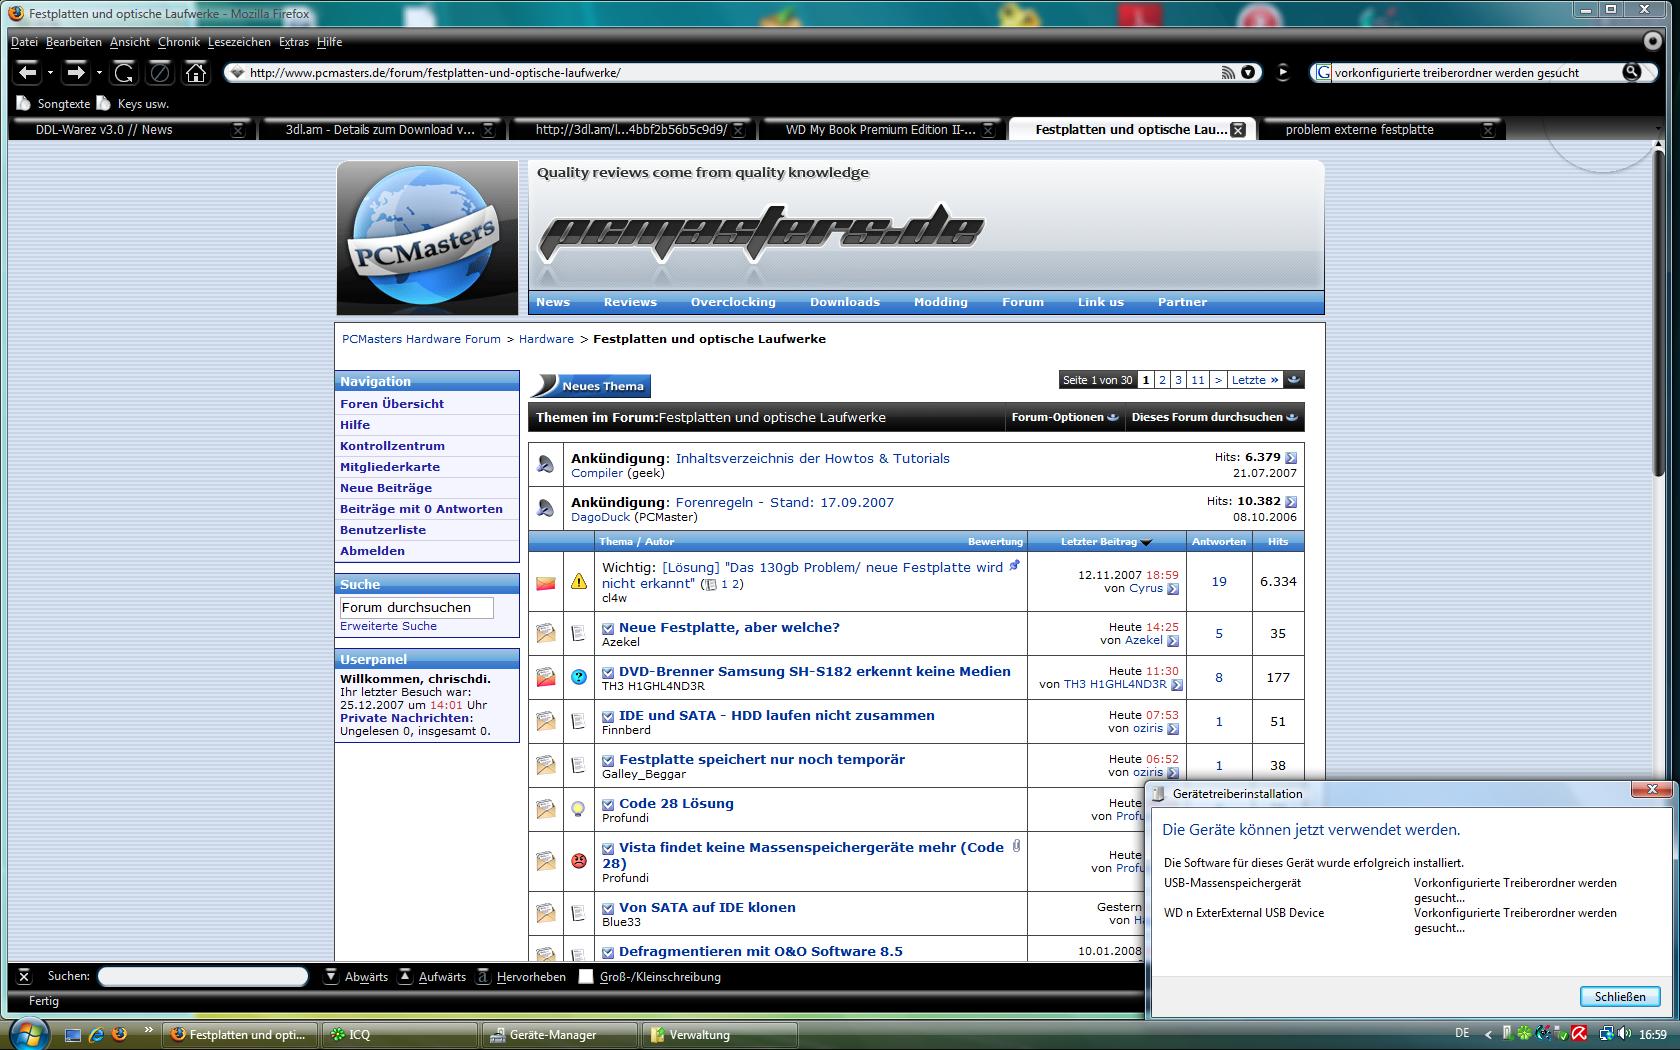The height and width of the screenshot is (1050, 1680).
Task: Switch to 'problem externe festplatte' tab
Action: 1380,129
